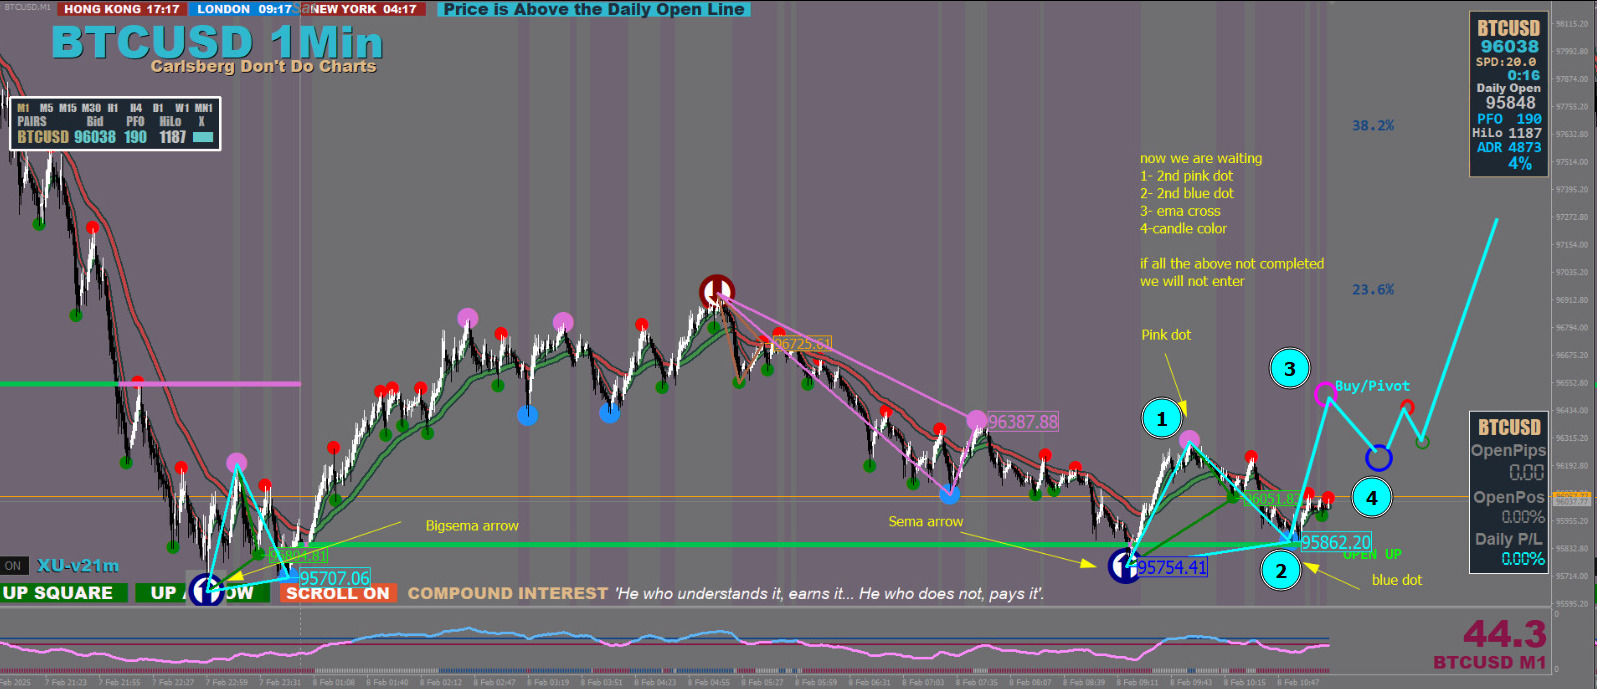Click the 'Carlsberg Don't Do Charts' subtitle
This screenshot has width=1597, height=689.
[264, 66]
